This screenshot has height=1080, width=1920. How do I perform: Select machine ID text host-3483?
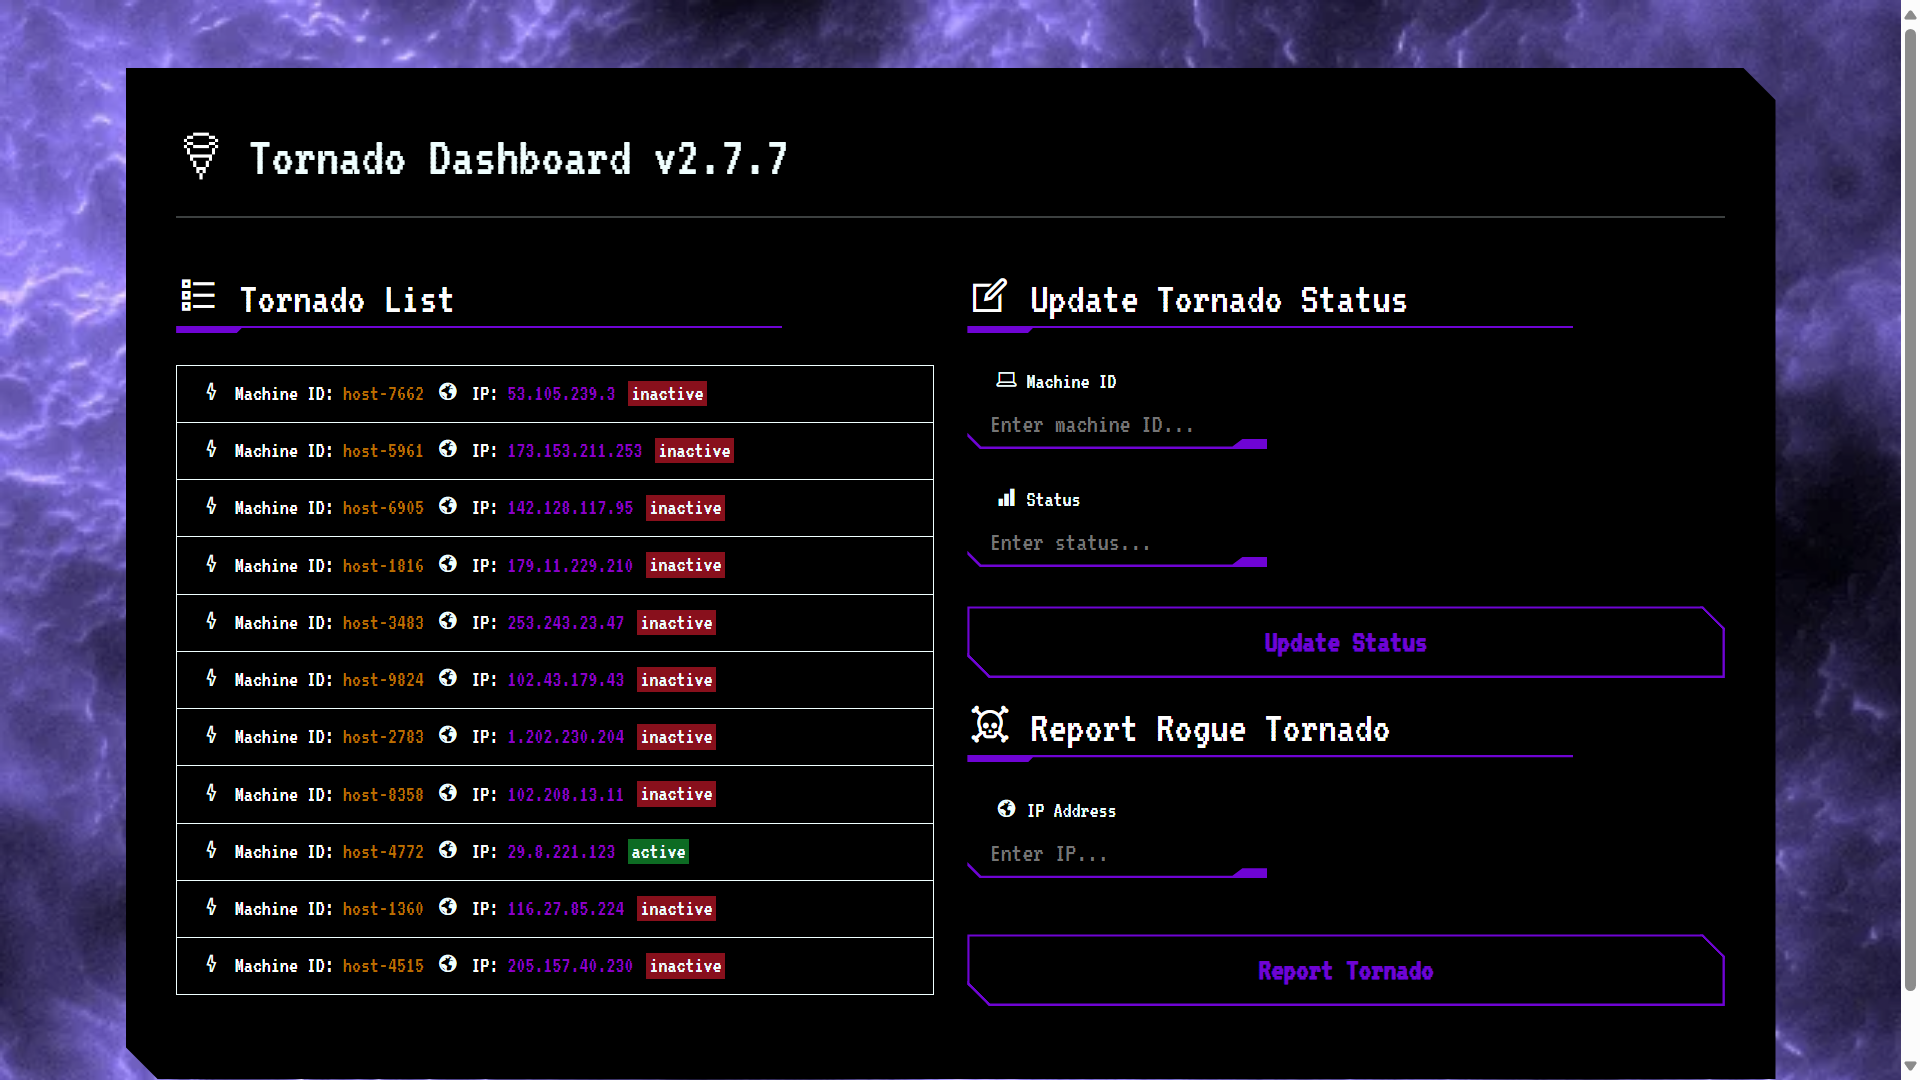[383, 624]
